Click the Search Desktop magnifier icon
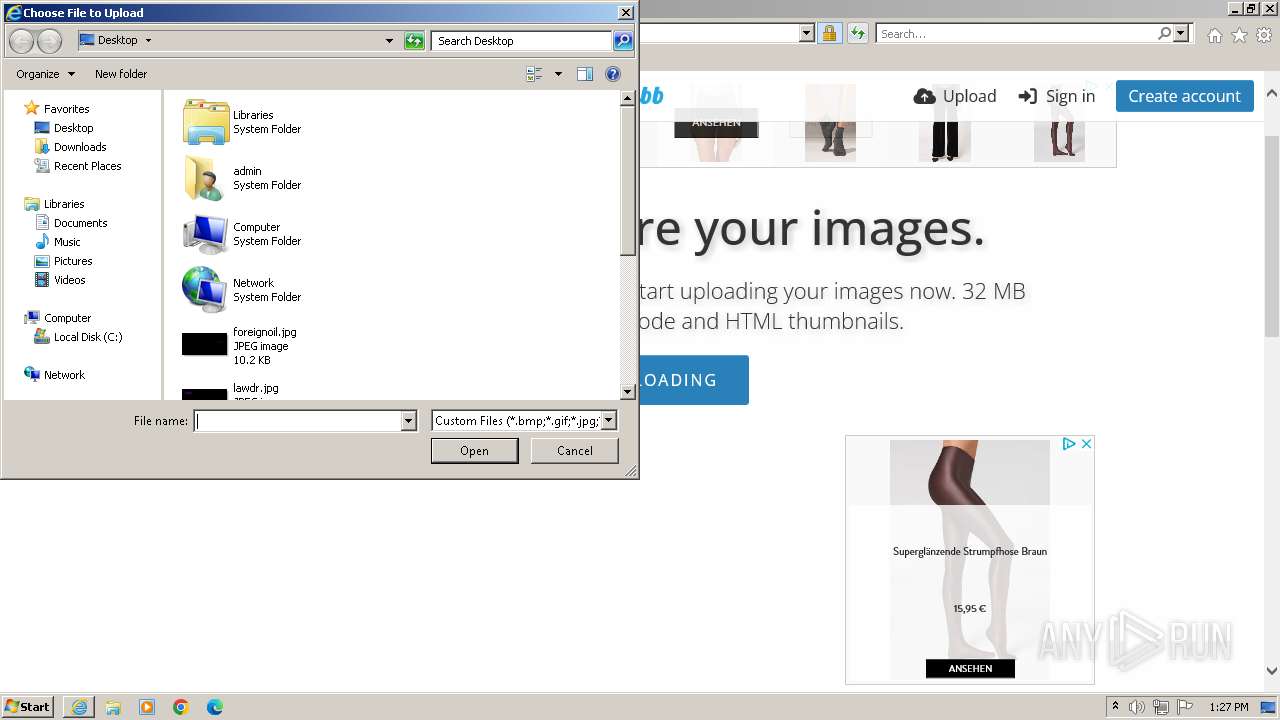1280x720 pixels. tap(623, 41)
